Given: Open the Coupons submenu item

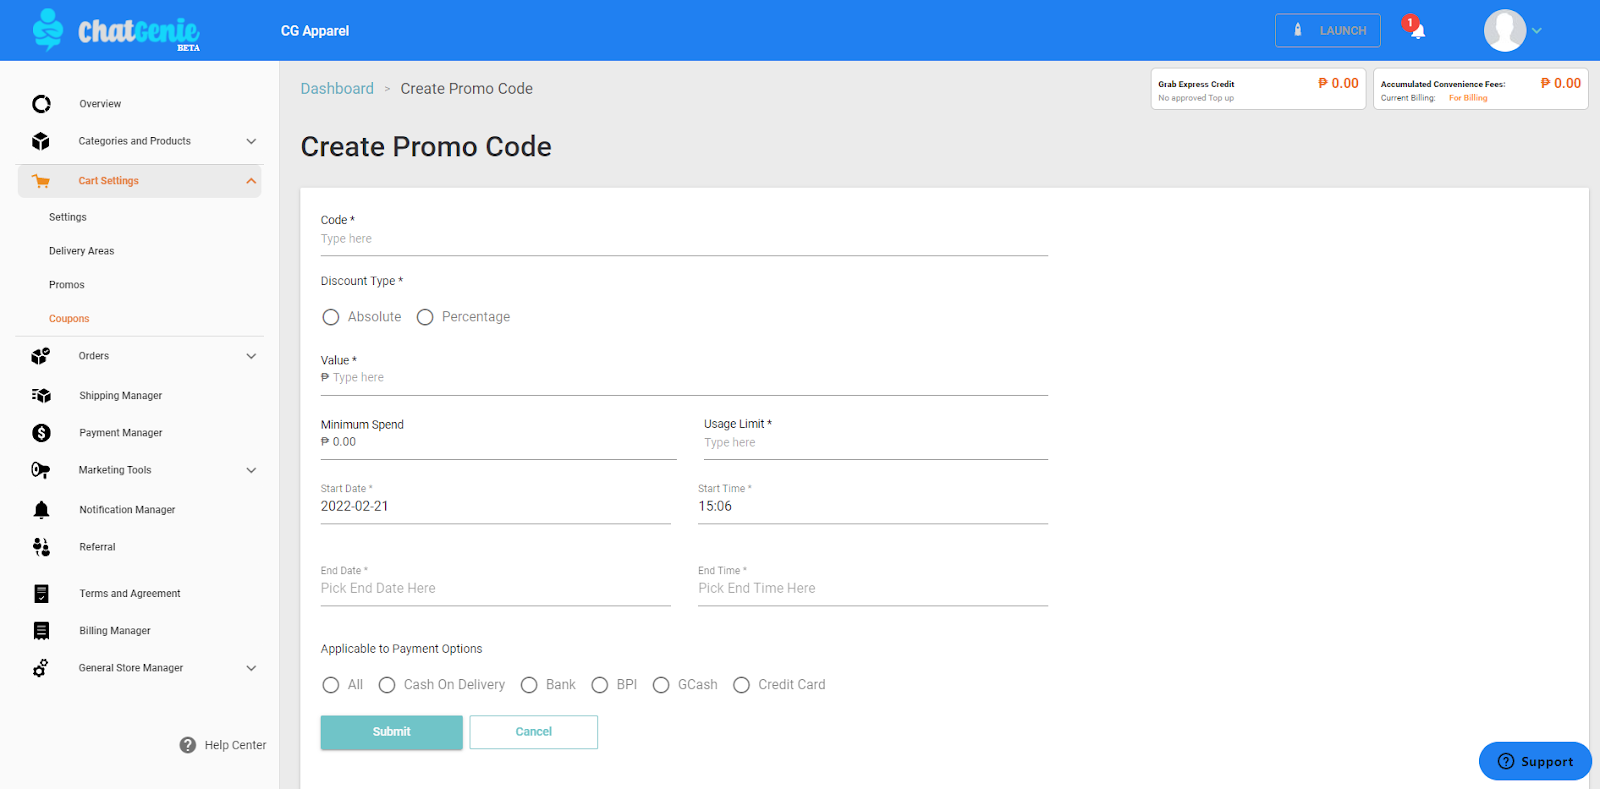Looking at the screenshot, I should tap(69, 319).
